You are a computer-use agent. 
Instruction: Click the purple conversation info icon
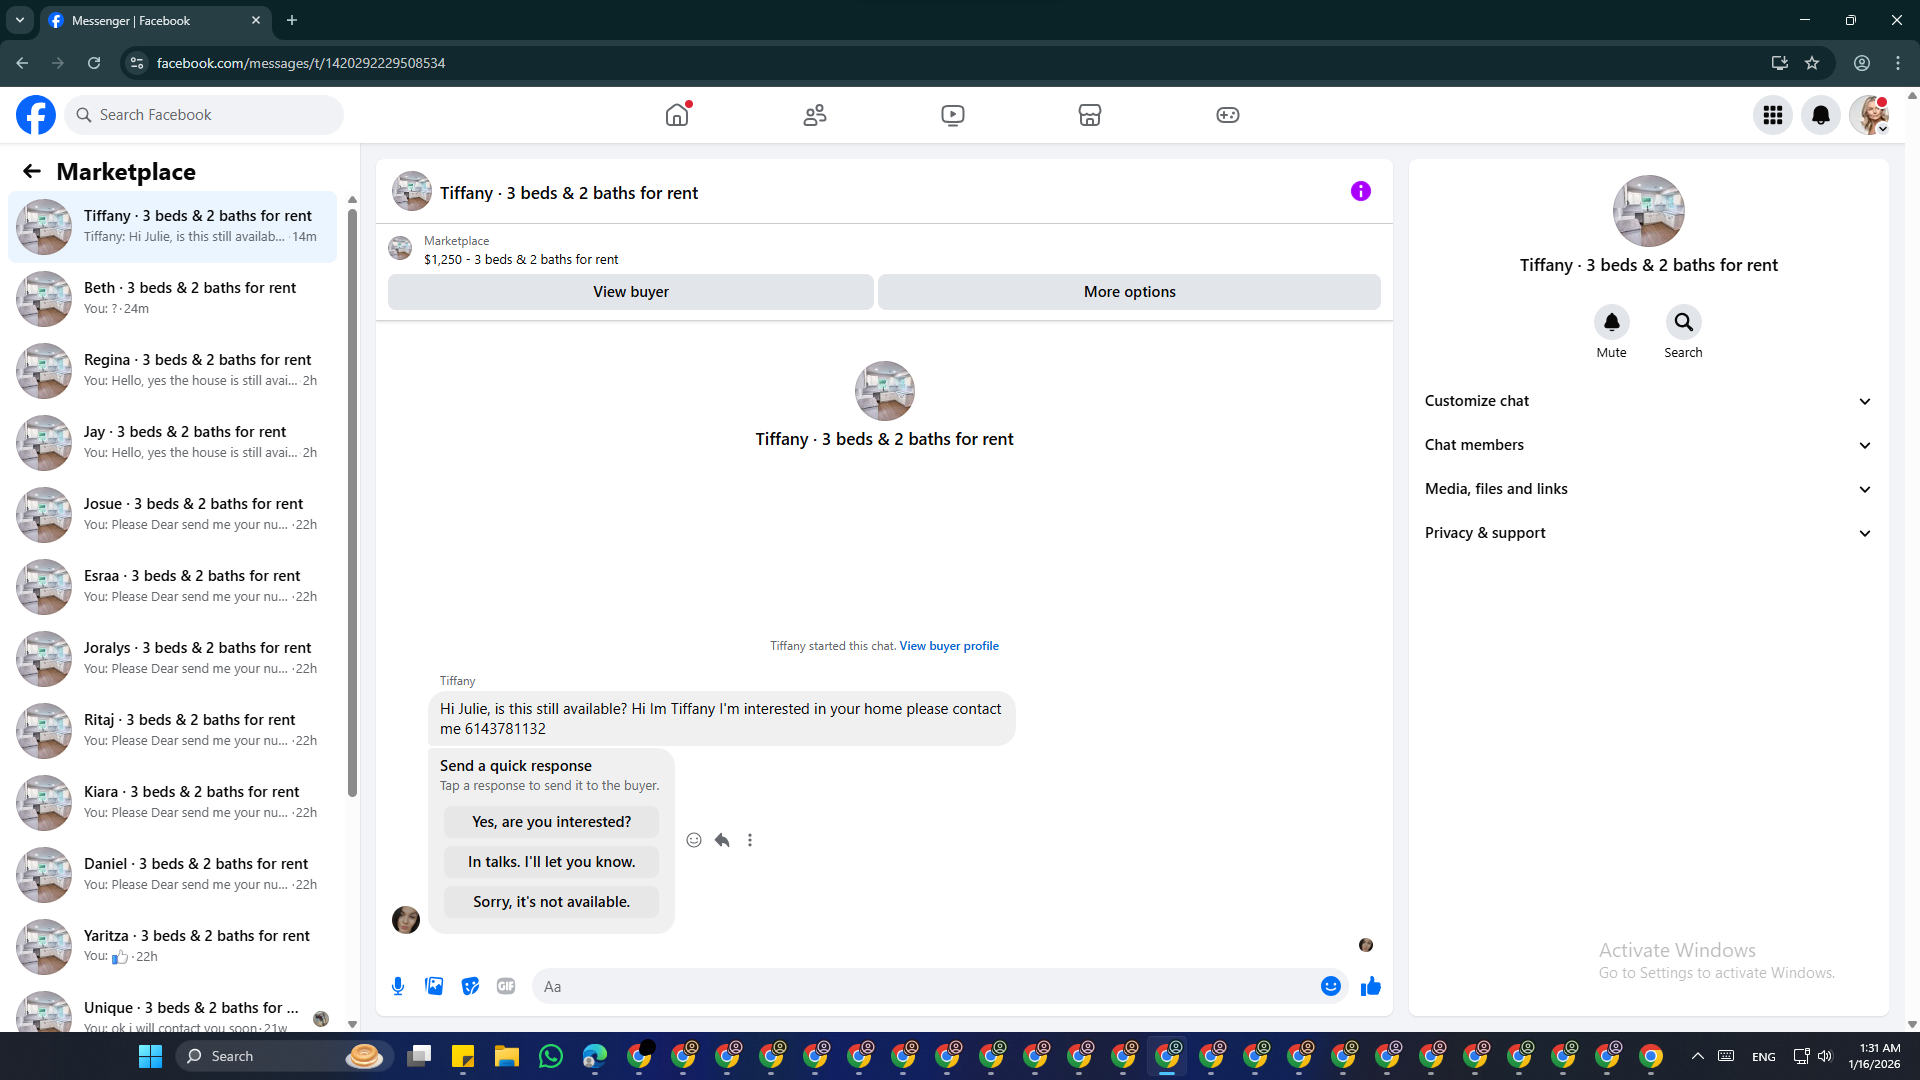coord(1360,191)
